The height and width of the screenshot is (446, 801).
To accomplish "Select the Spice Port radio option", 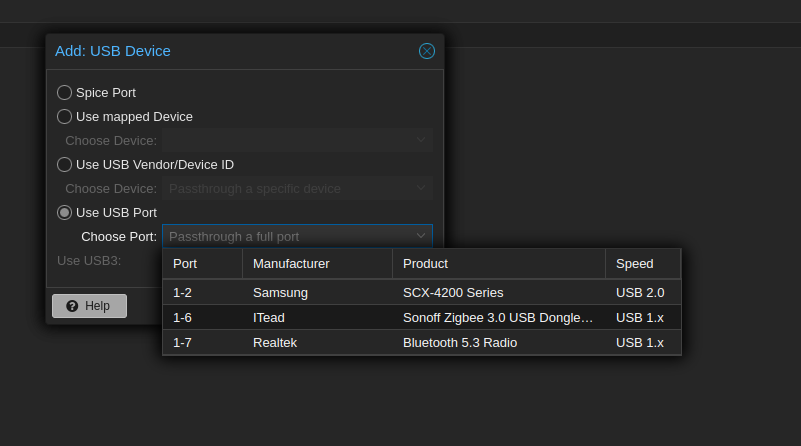I will coord(65,92).
